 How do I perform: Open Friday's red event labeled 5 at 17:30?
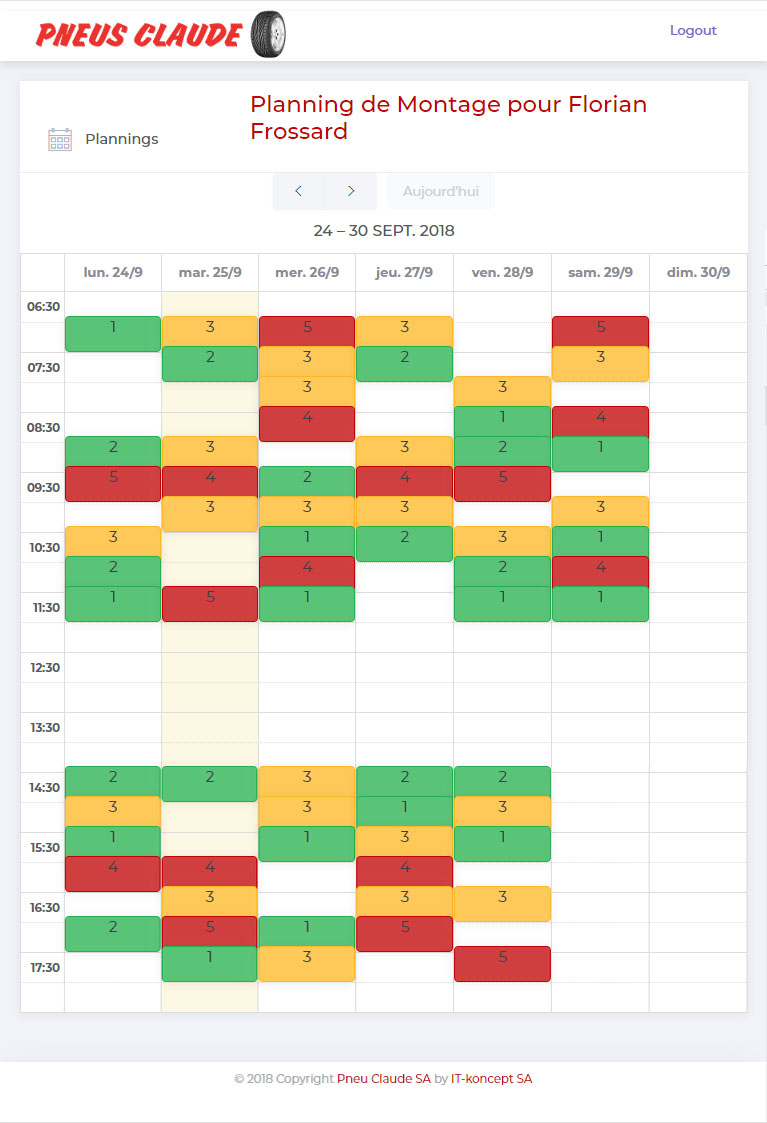tap(502, 964)
